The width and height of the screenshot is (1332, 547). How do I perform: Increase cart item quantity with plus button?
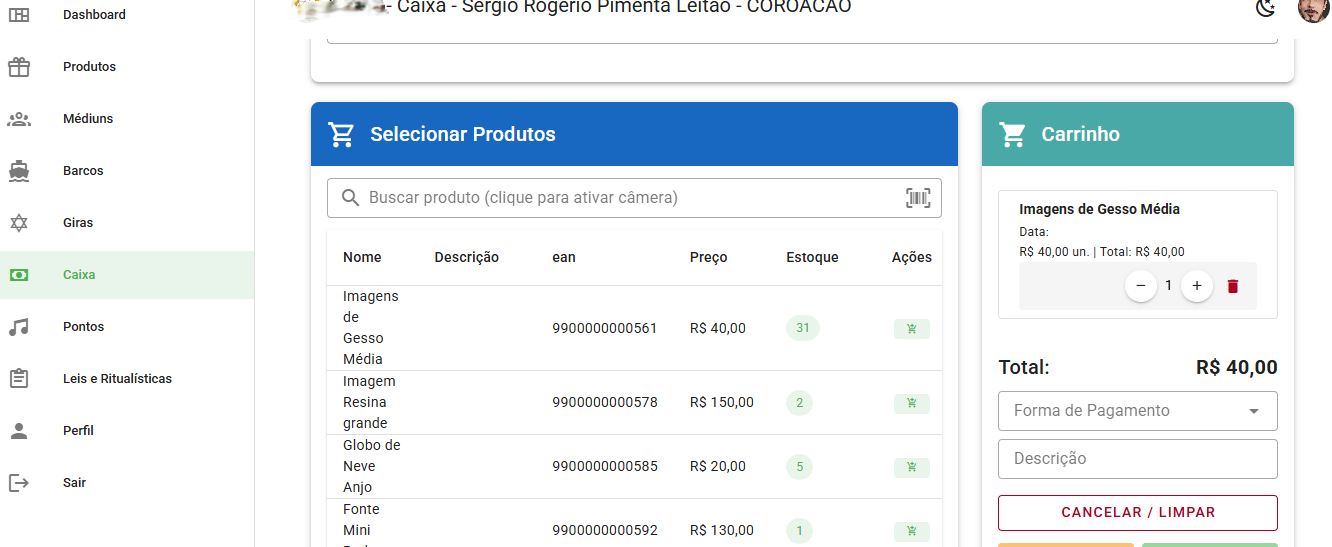click(1197, 286)
